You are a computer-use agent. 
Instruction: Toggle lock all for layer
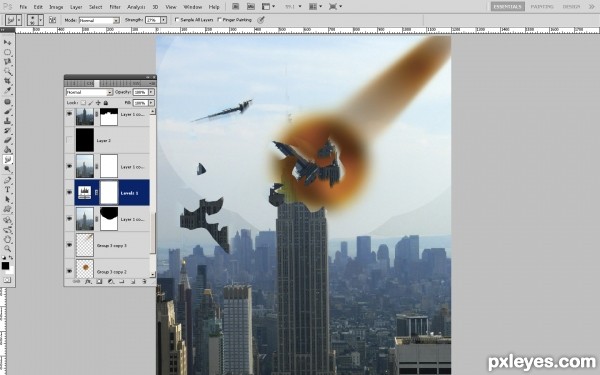[106, 103]
